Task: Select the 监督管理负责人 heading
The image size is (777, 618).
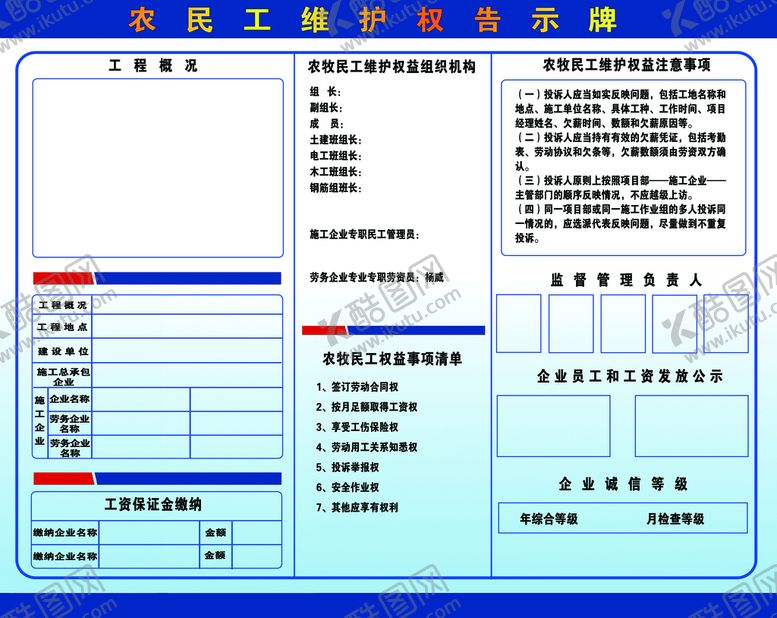Action: [x=626, y=280]
